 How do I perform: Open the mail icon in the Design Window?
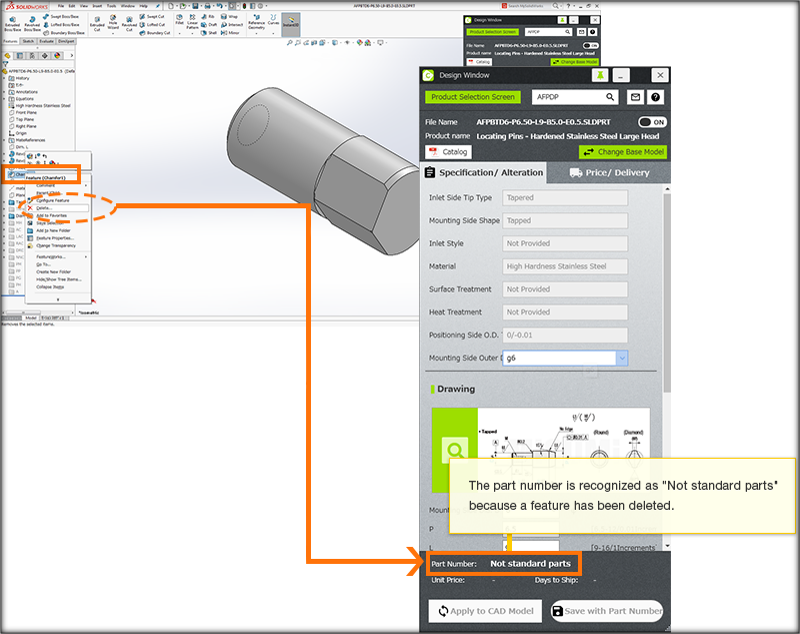[x=634, y=97]
